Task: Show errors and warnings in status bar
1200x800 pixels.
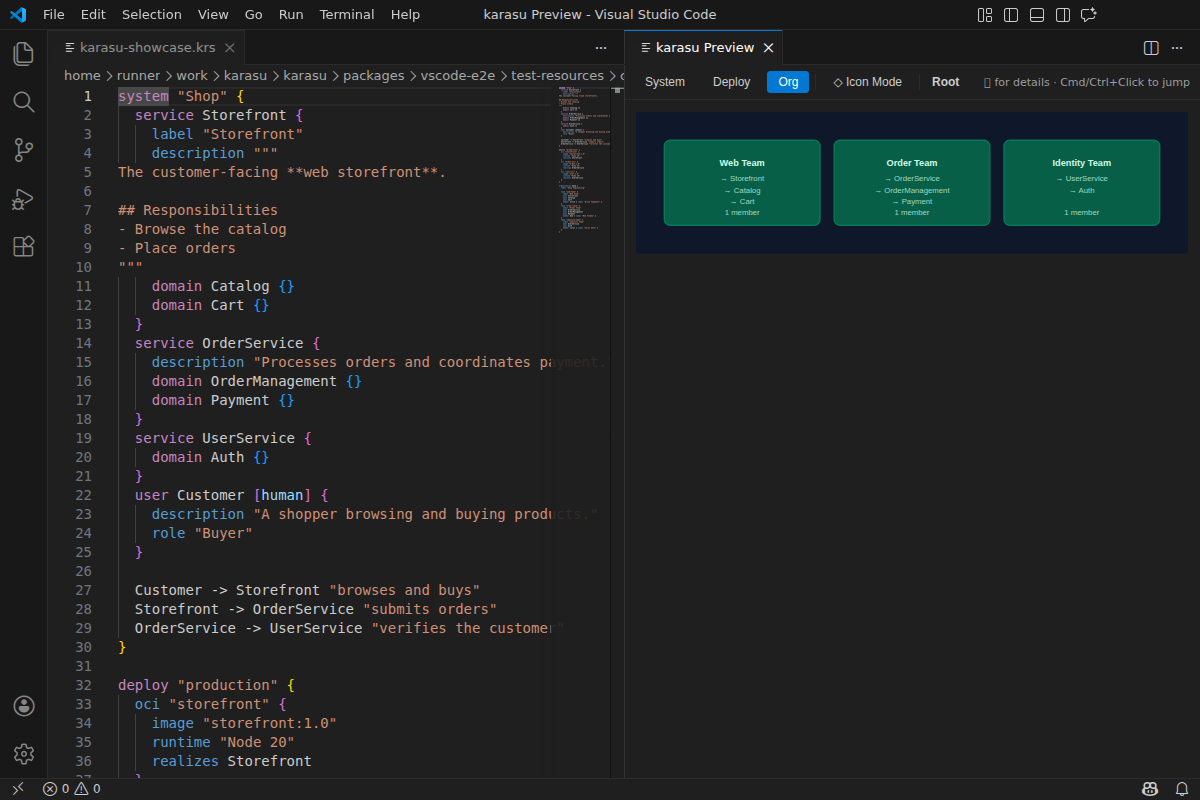Action: pyautogui.click(x=71, y=789)
